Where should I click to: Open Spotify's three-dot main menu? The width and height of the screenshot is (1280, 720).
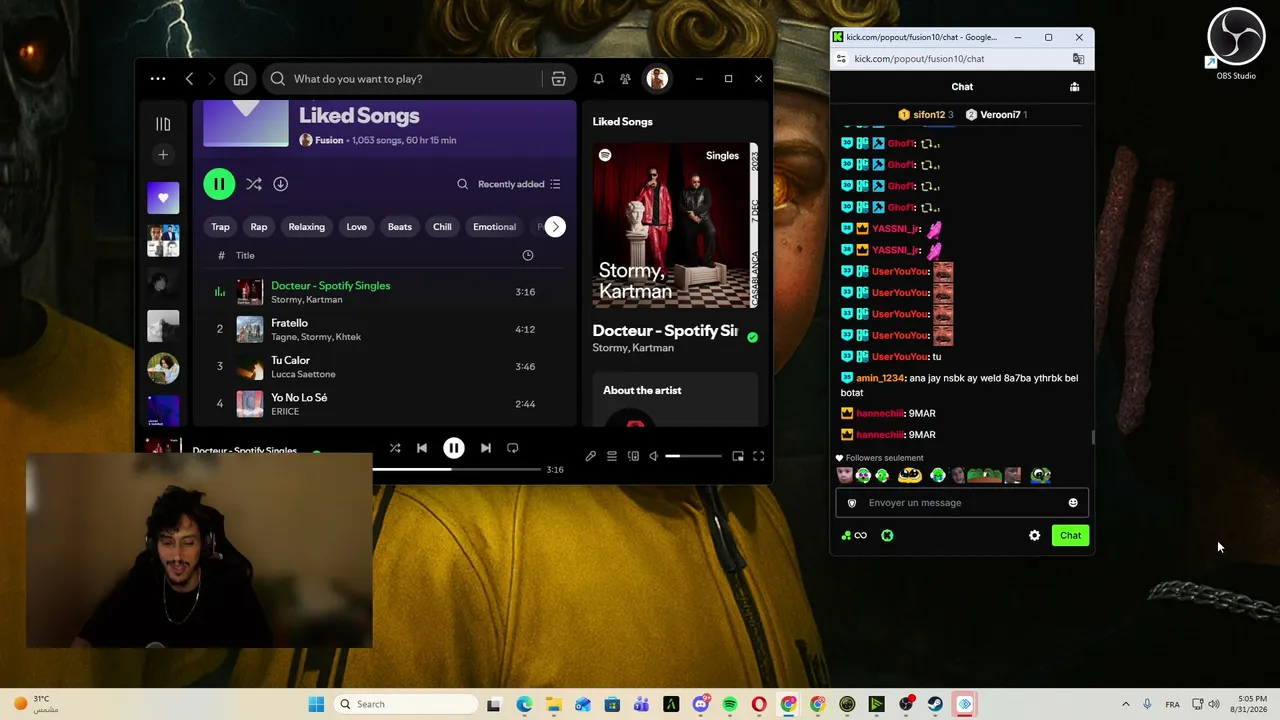pyautogui.click(x=158, y=79)
